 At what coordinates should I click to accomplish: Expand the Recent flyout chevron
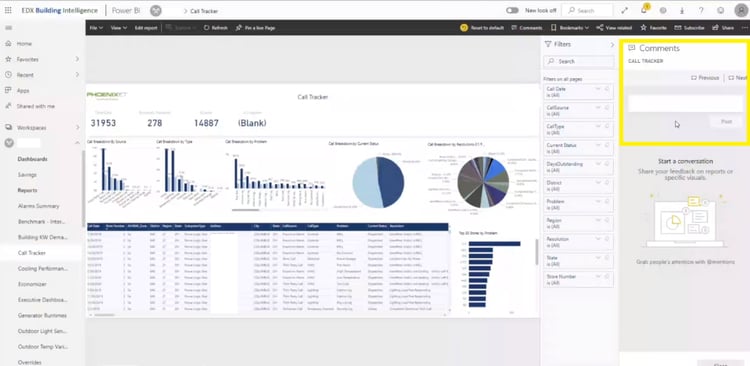click(77, 75)
